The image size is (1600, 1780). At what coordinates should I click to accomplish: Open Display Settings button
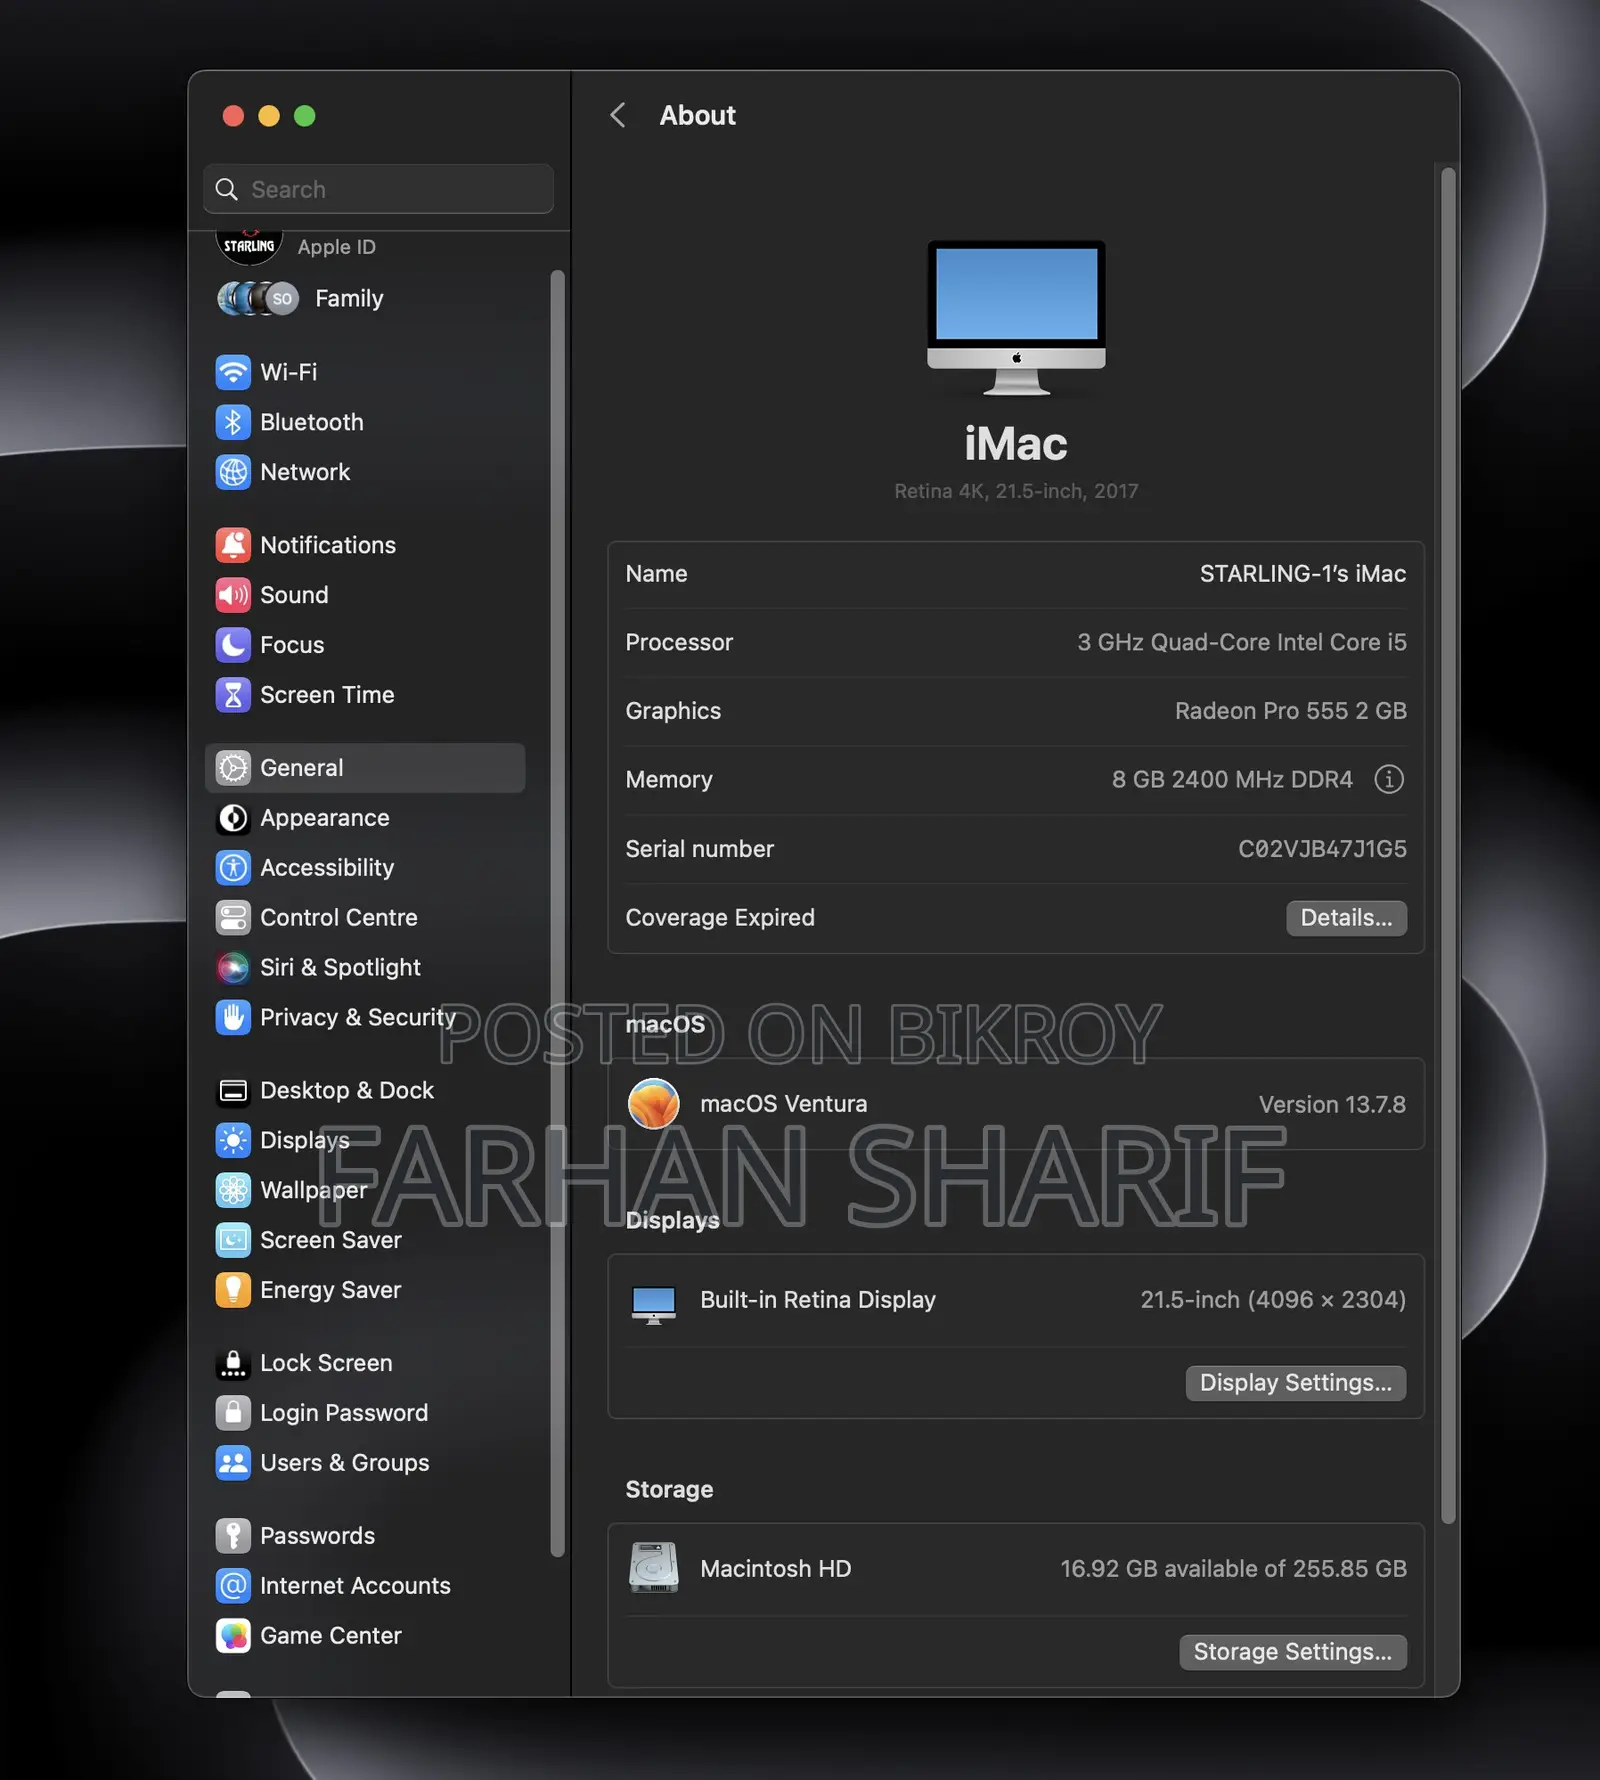(1295, 1383)
